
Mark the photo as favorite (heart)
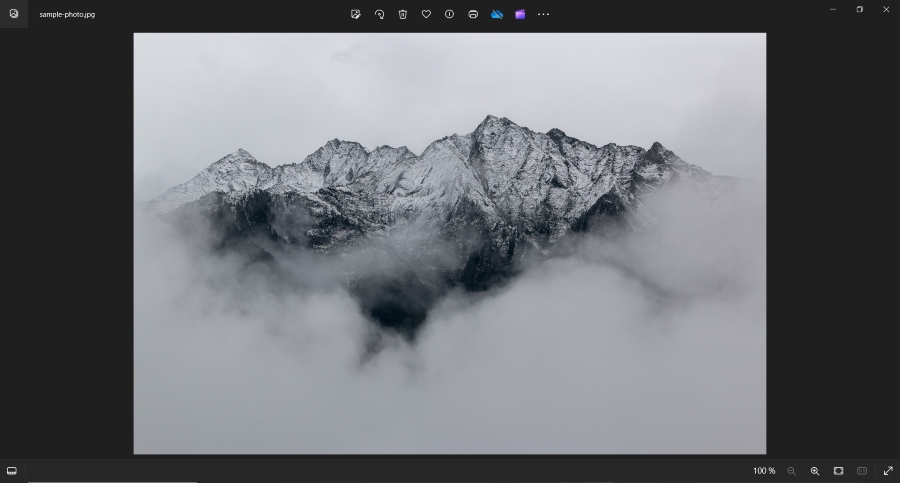(426, 14)
